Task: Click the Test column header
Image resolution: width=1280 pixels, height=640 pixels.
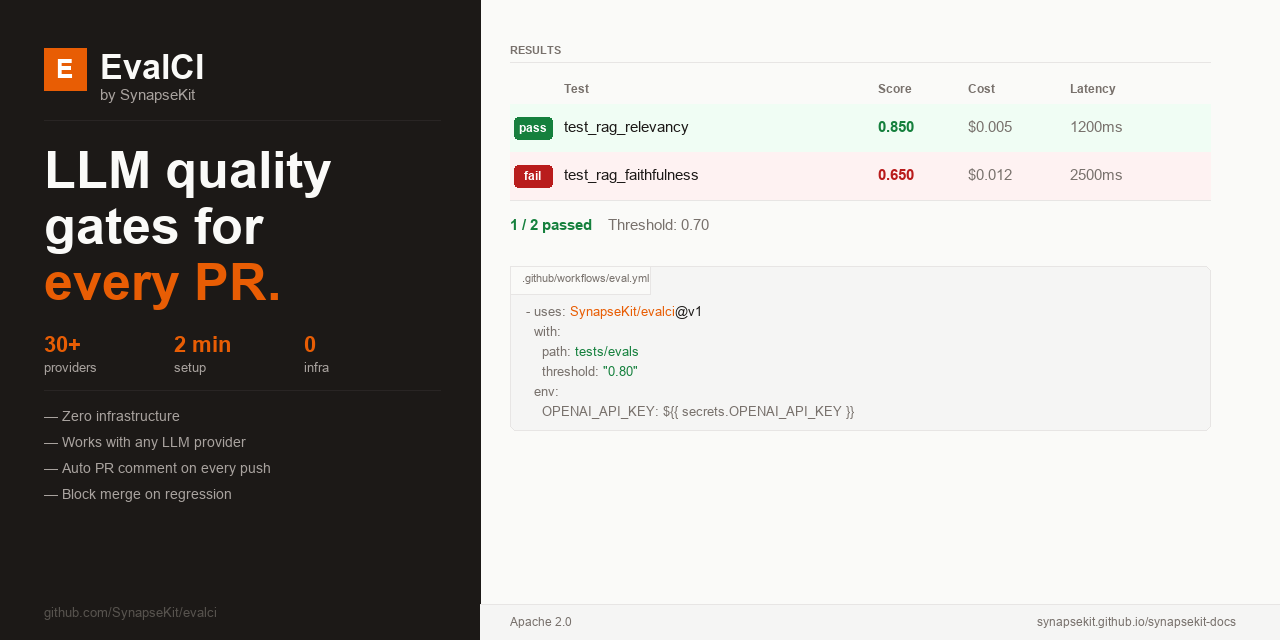Action: coord(576,89)
